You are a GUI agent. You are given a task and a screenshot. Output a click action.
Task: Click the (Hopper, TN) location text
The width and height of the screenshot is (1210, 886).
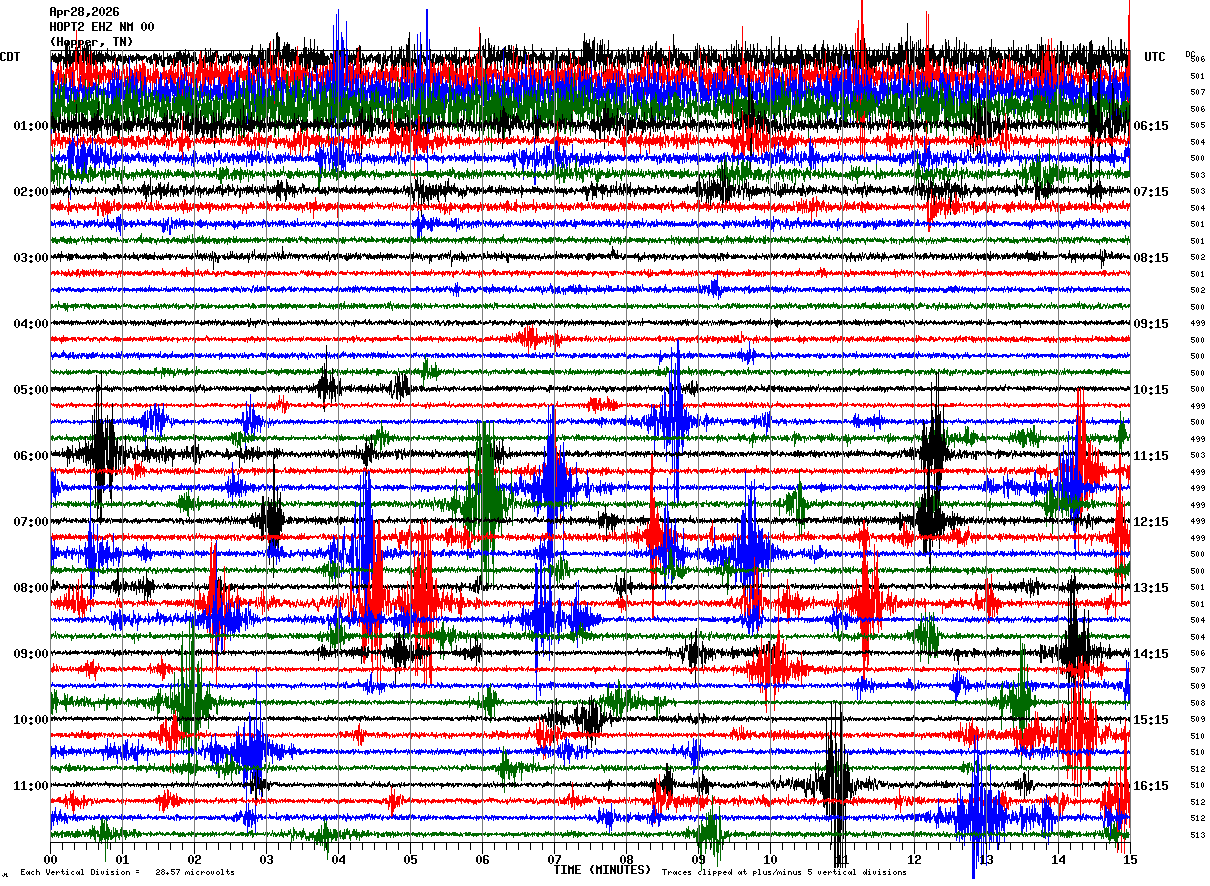pos(91,42)
